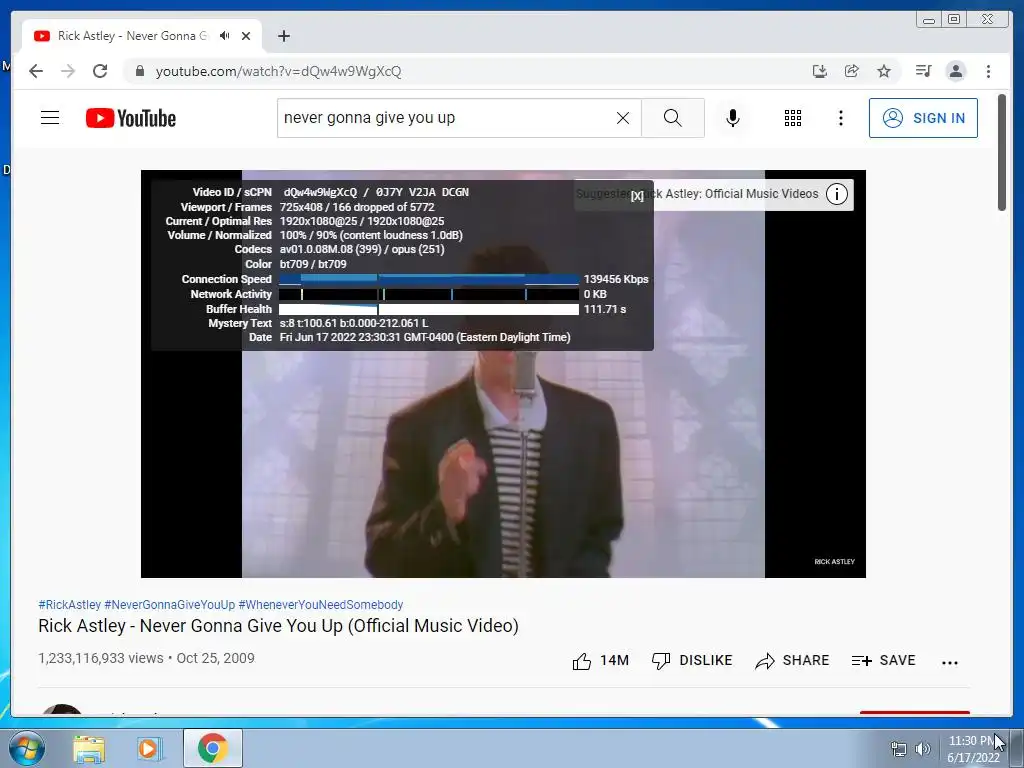Open YouTube settings three-dot menu
Viewport: 1024px width, 768px height.
840,118
